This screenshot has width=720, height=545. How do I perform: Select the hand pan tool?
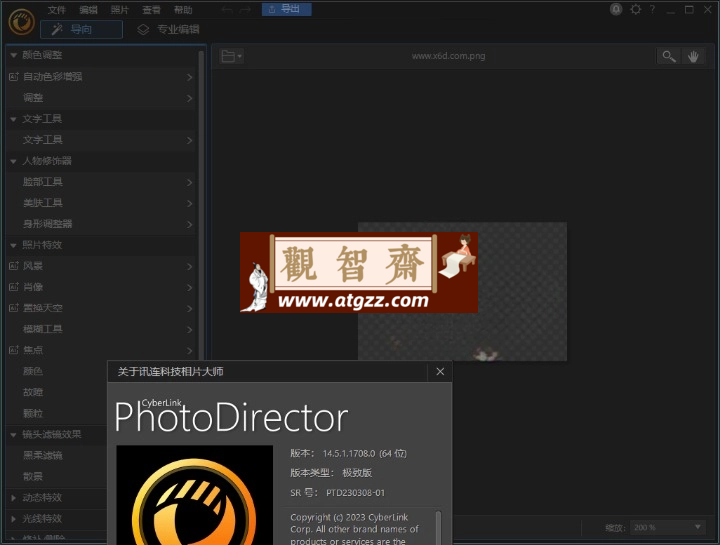(x=693, y=56)
